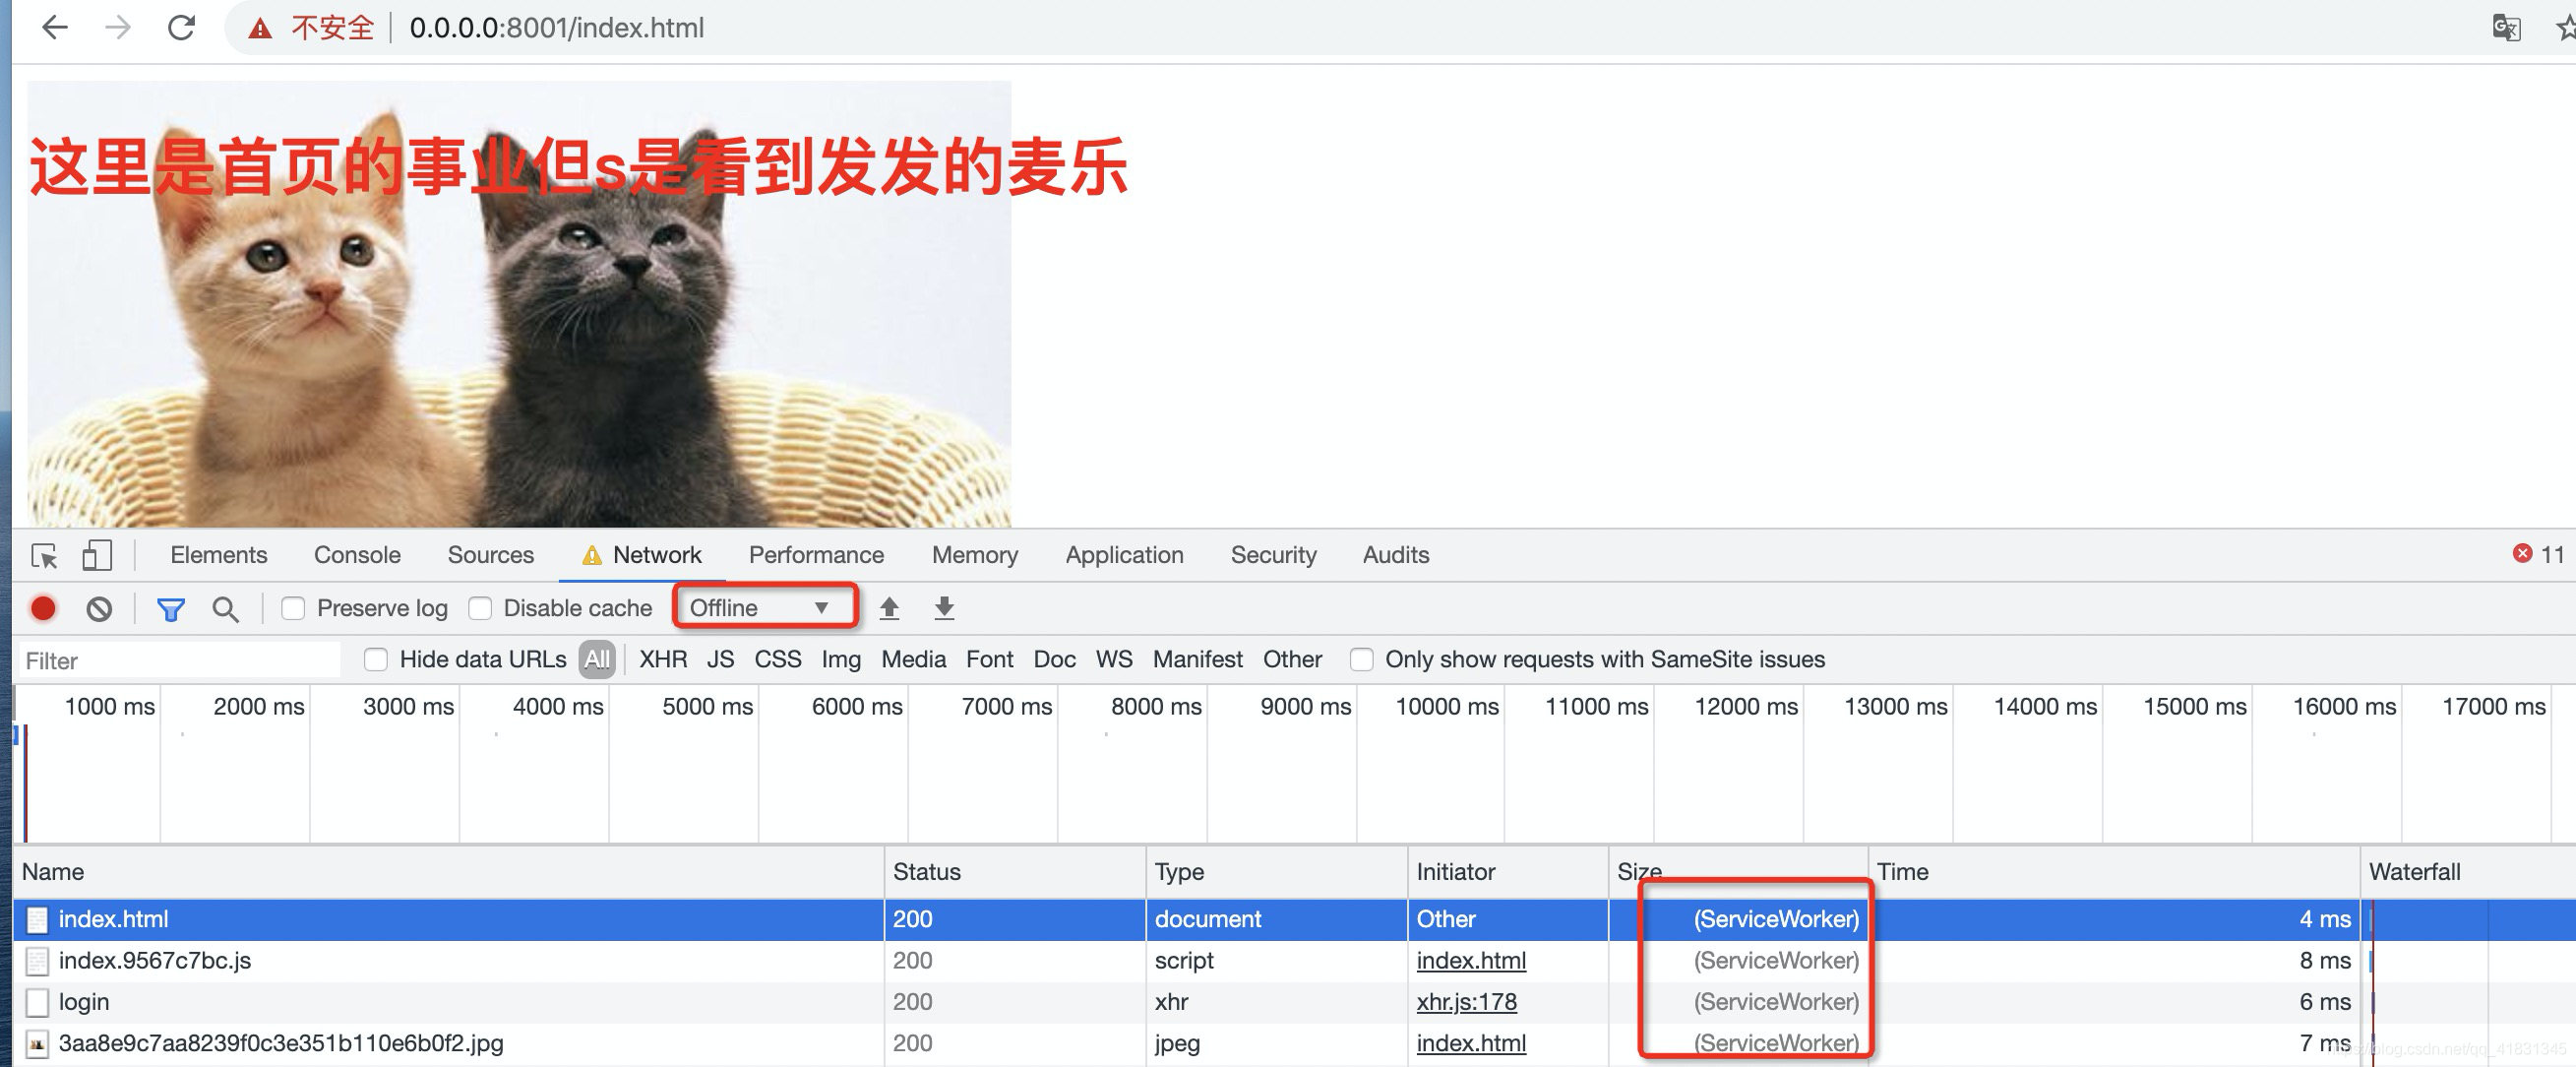Viewport: 2576px width, 1067px height.
Task: Clear the network log
Action: pos(98,607)
